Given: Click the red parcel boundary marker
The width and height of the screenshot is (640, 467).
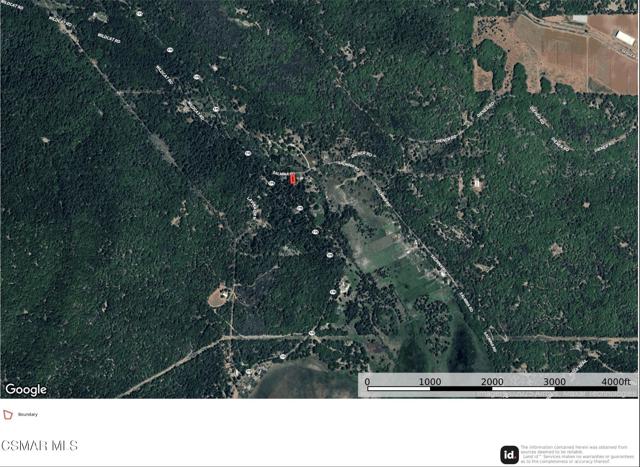Looking at the screenshot, I should click(293, 179).
